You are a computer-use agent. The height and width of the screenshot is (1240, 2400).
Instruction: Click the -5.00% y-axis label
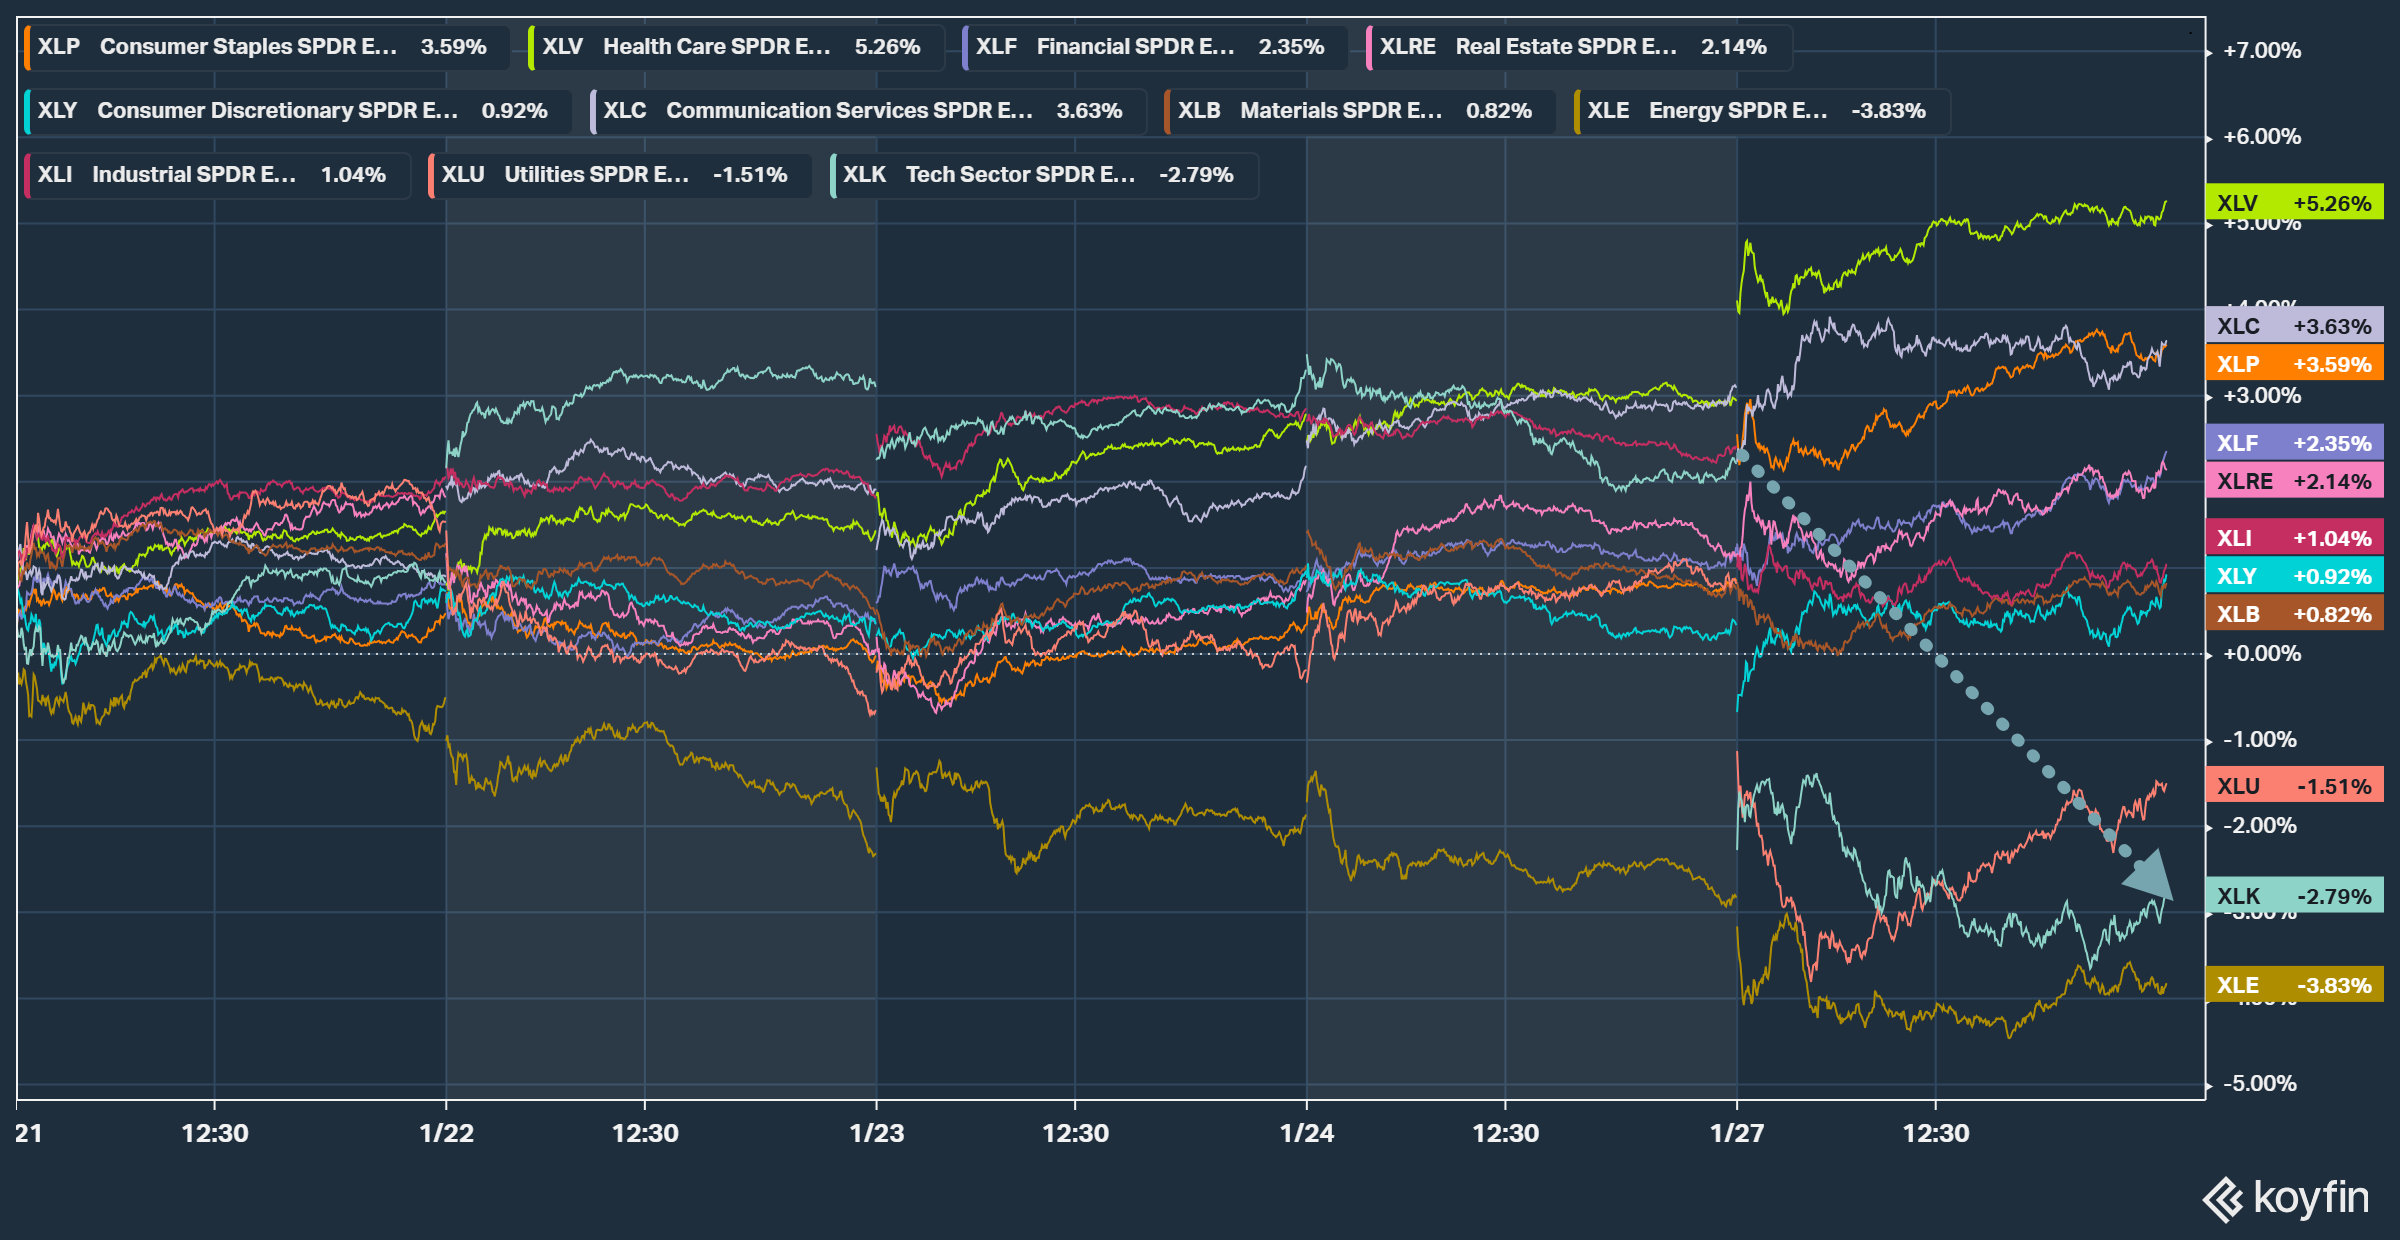[x=2260, y=1084]
